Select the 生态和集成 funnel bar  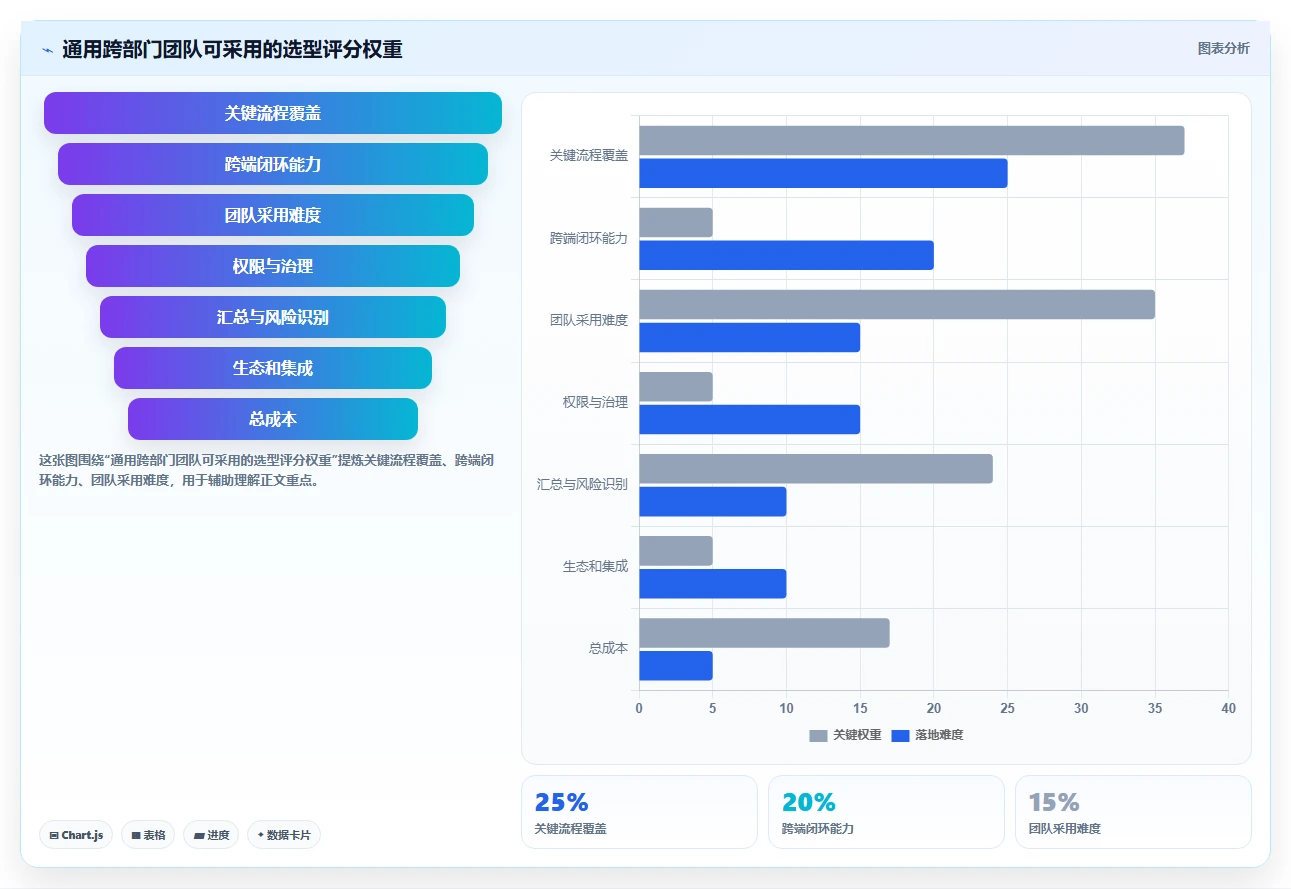[273, 368]
